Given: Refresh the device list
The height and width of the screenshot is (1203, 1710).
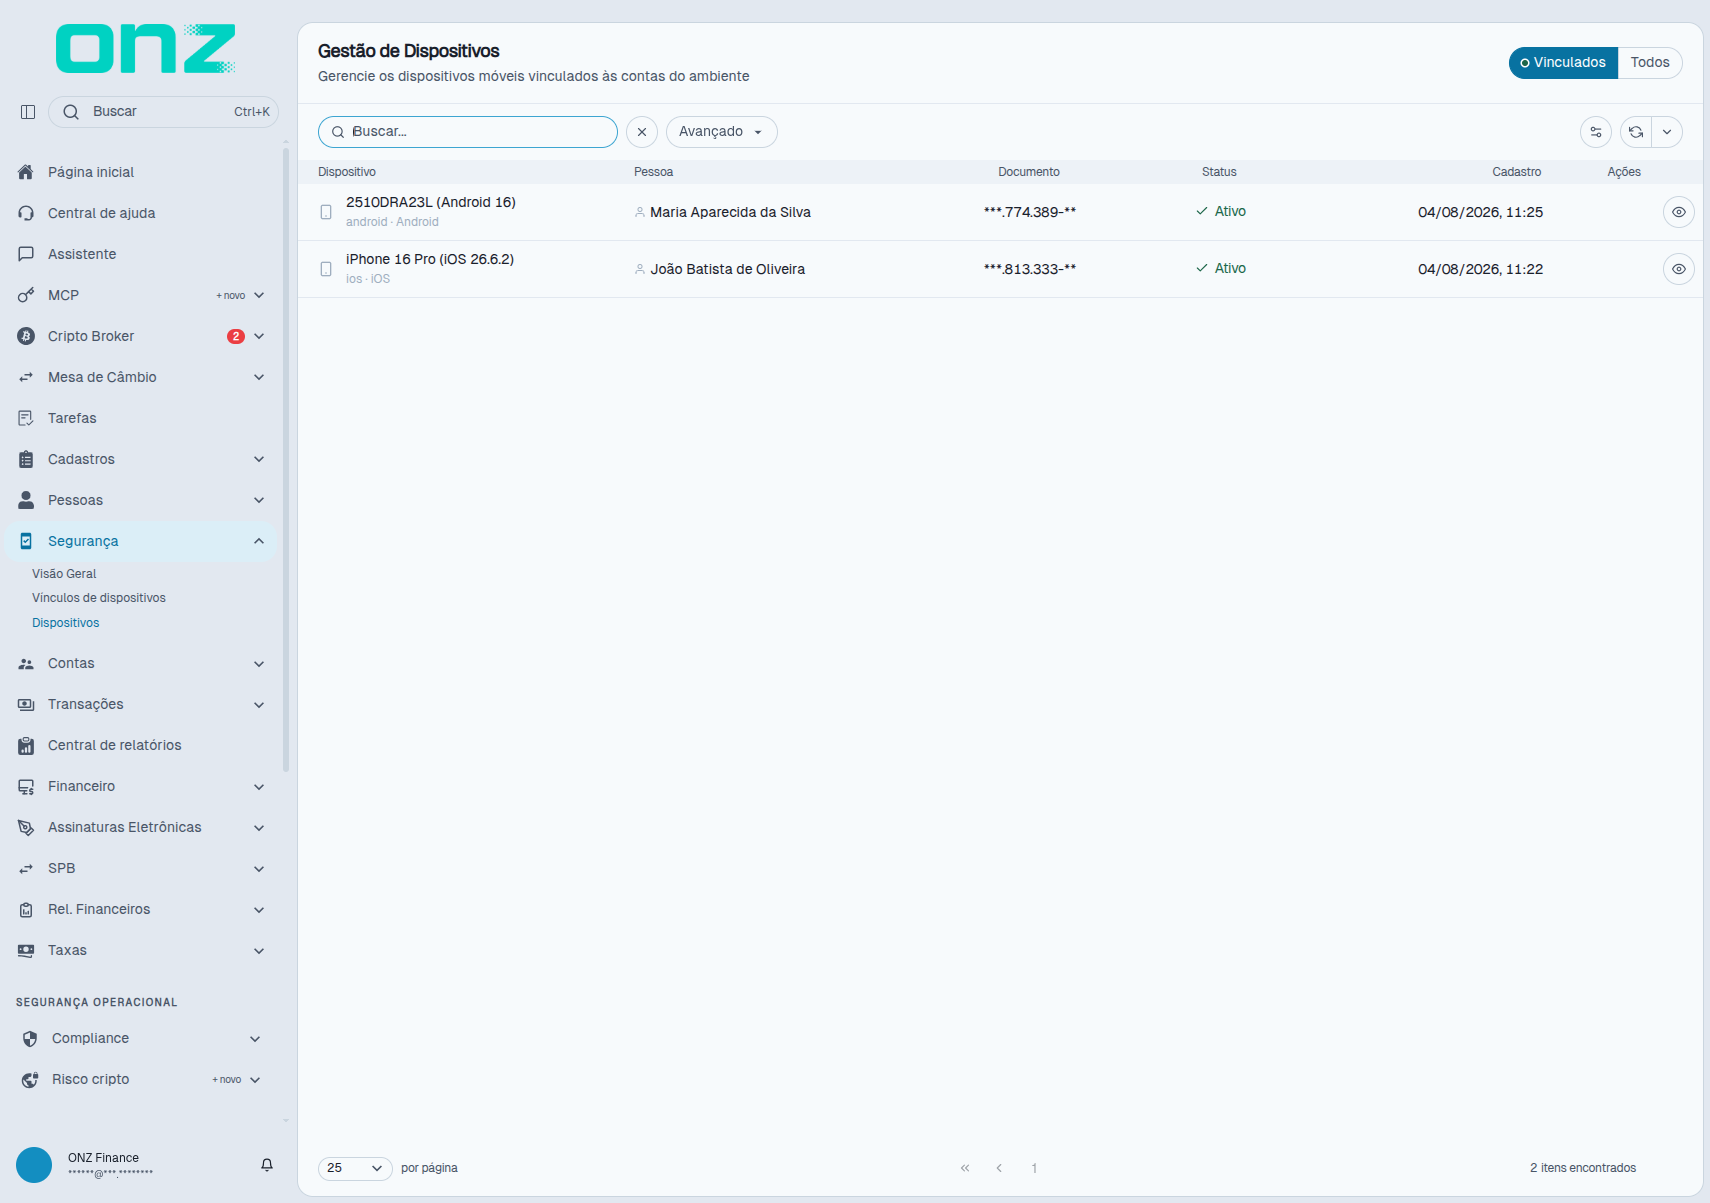Looking at the screenshot, I should (x=1636, y=132).
